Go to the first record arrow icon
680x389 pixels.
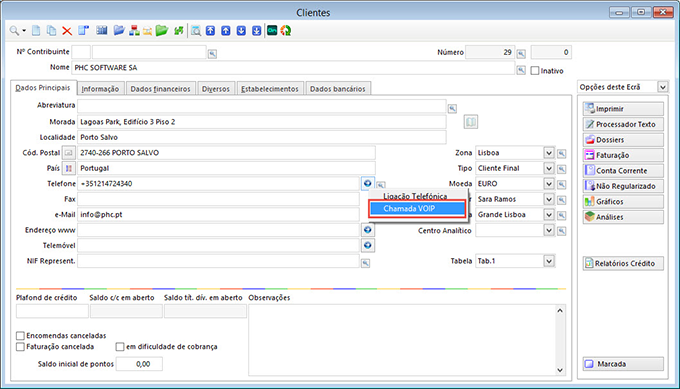pos(210,31)
